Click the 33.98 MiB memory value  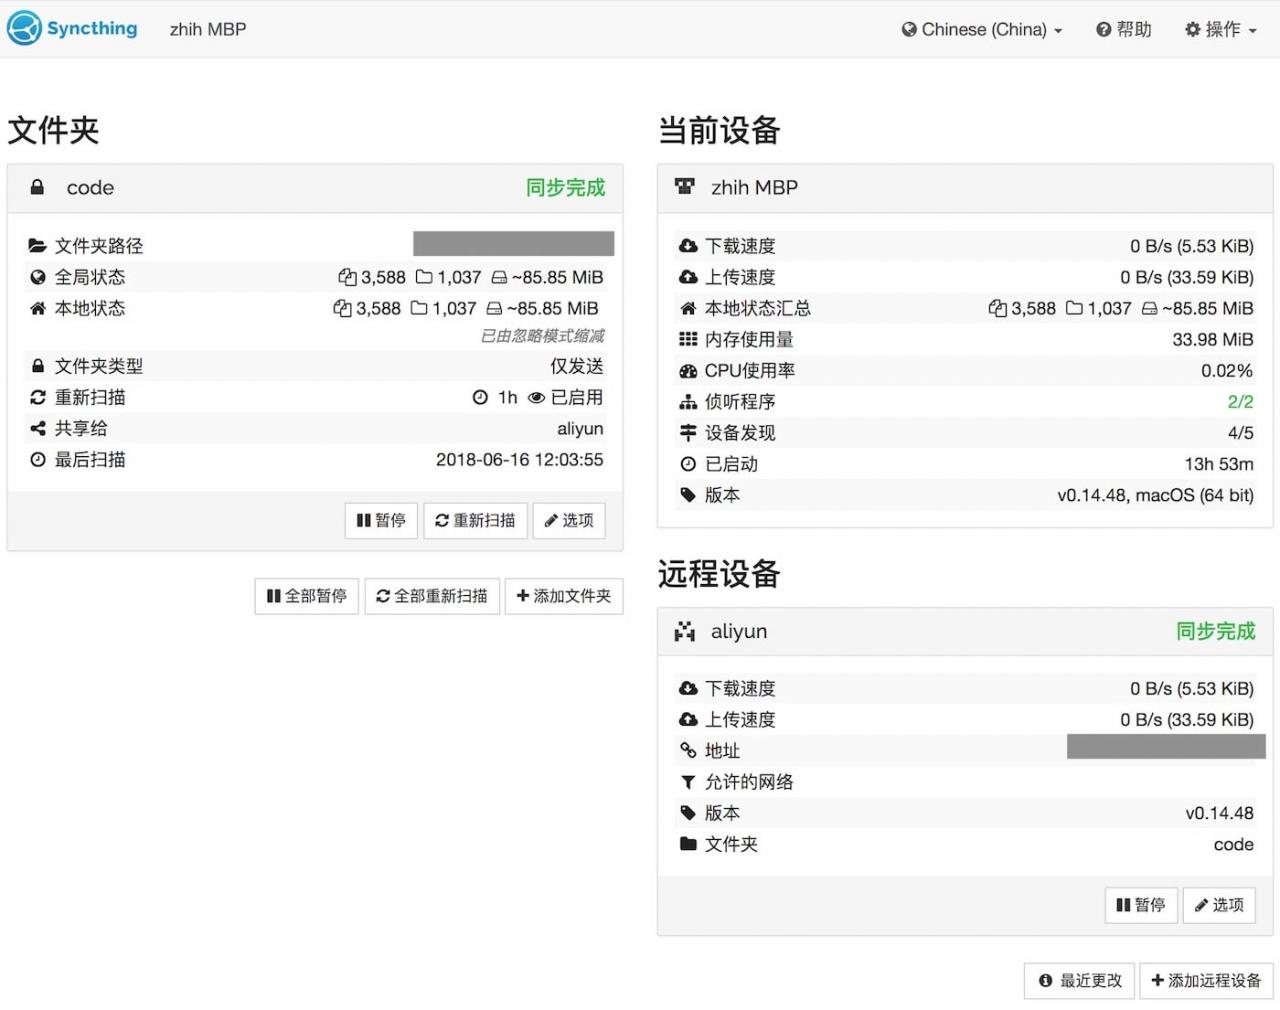(1212, 340)
